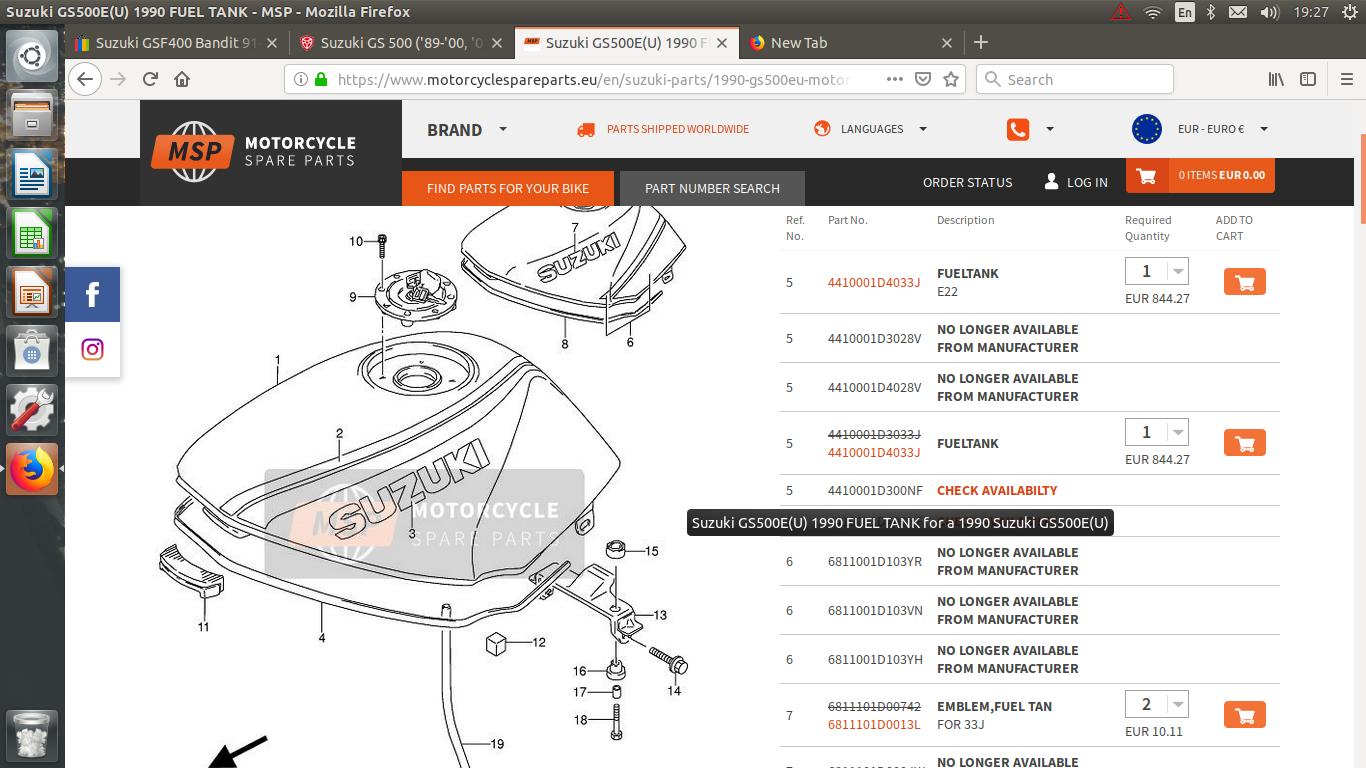This screenshot has height=768, width=1366.
Task: Open the sound volume indicator
Action: coord(1269,12)
